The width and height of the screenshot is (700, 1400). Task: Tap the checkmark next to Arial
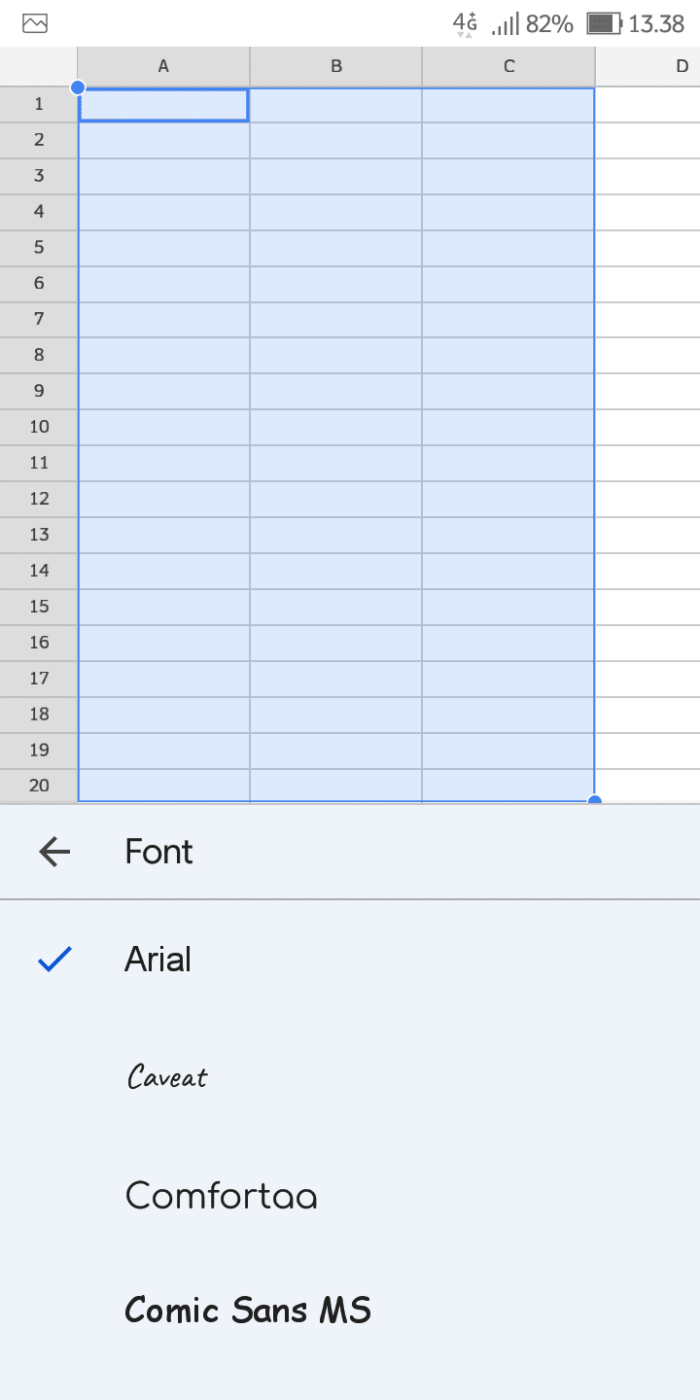tap(54, 959)
